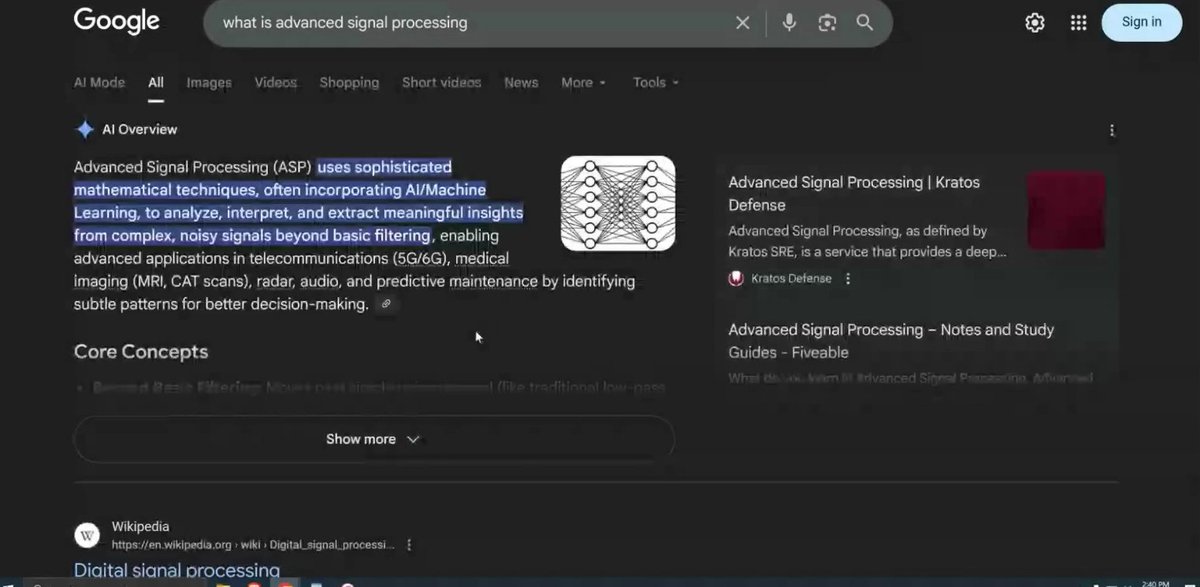
Task: Click the 'Core Concepts' heading
Action: coord(141,352)
